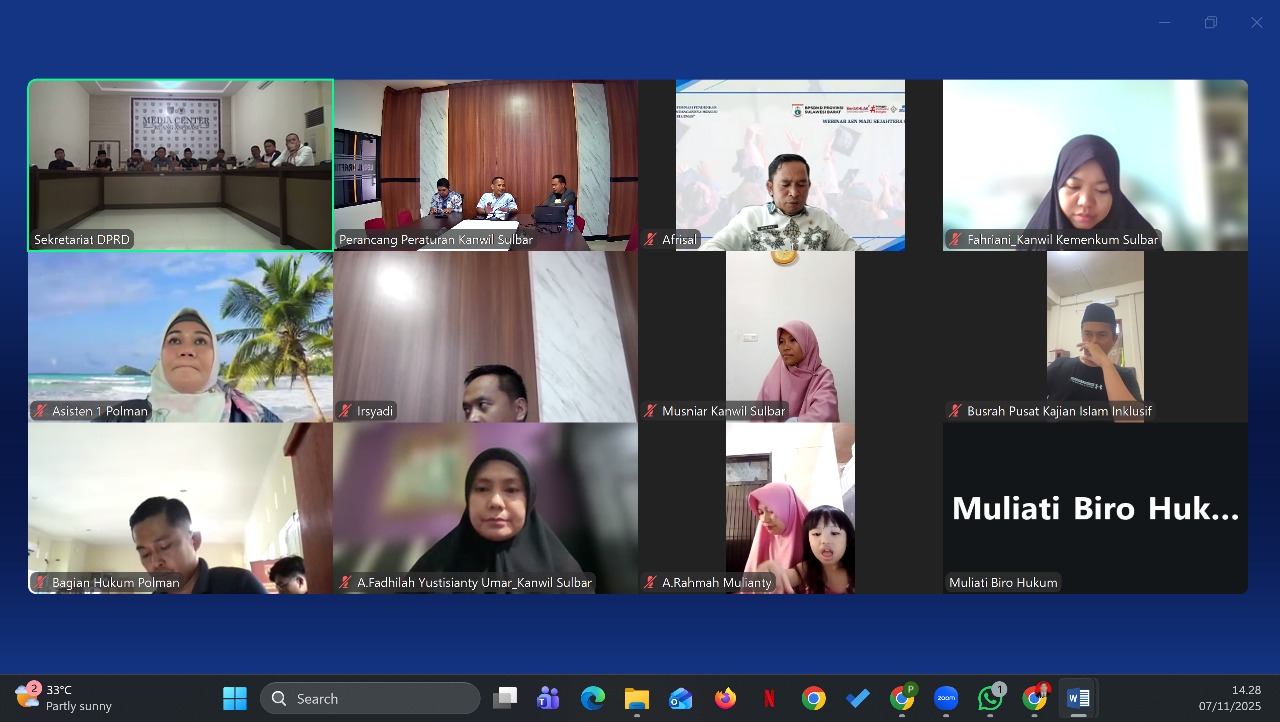Viewport: 1280px width, 722px height.
Task: Open Microsoft Teams taskbar icon
Action: click(548, 699)
